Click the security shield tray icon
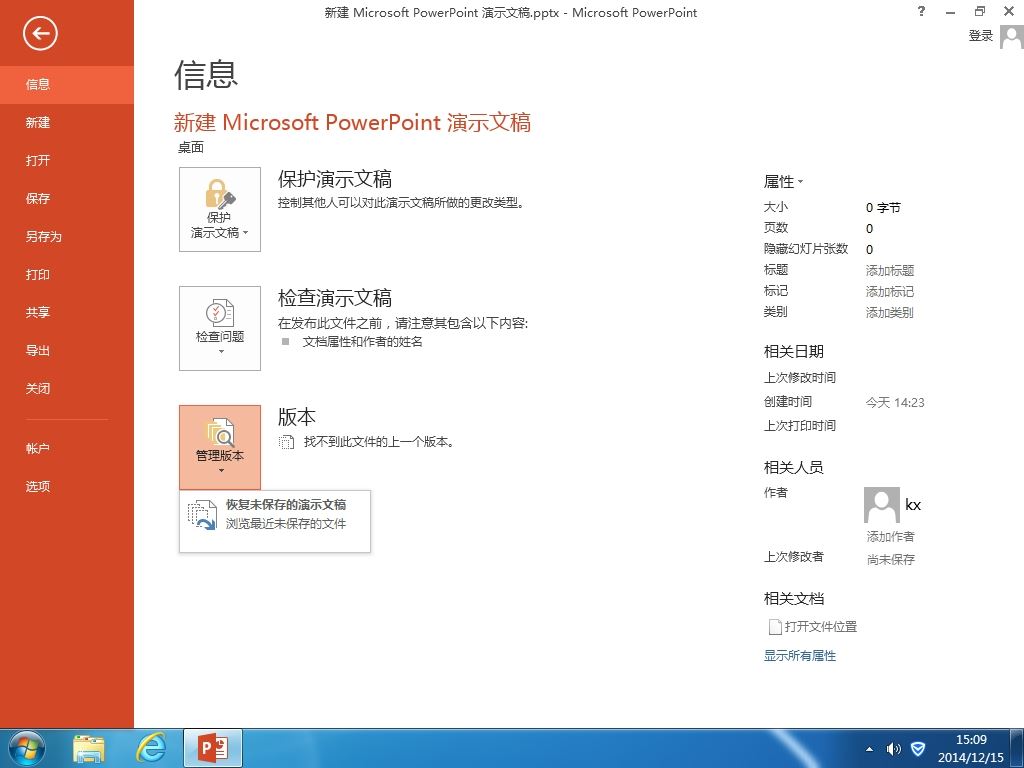The image size is (1024, 768). point(918,748)
